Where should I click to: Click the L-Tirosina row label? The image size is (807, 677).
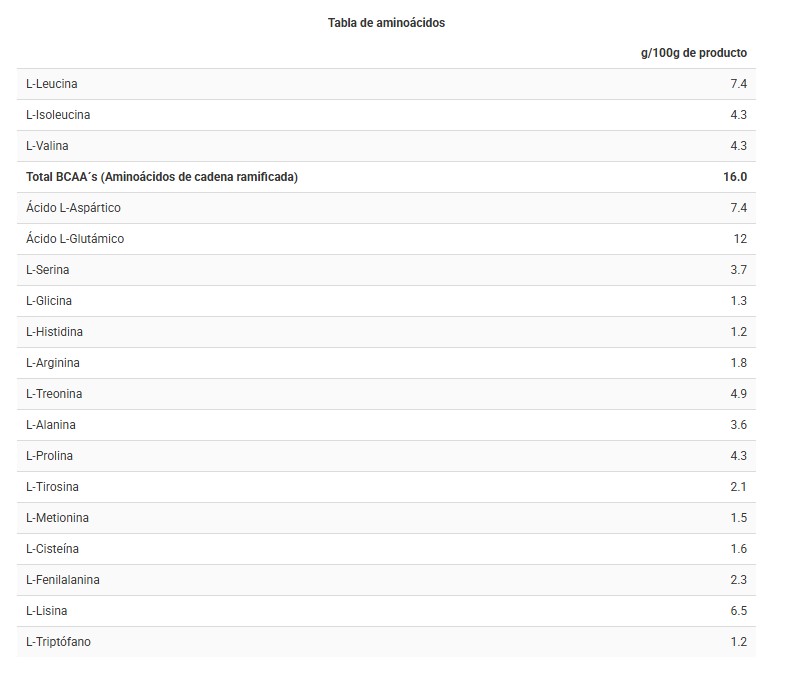point(52,487)
